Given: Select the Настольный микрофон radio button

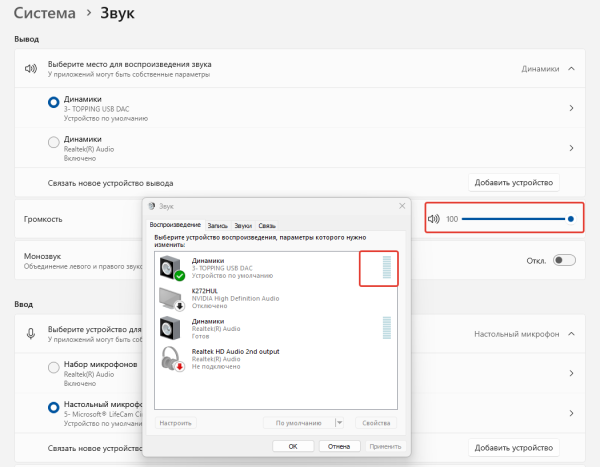Looking at the screenshot, I should click(54, 407).
